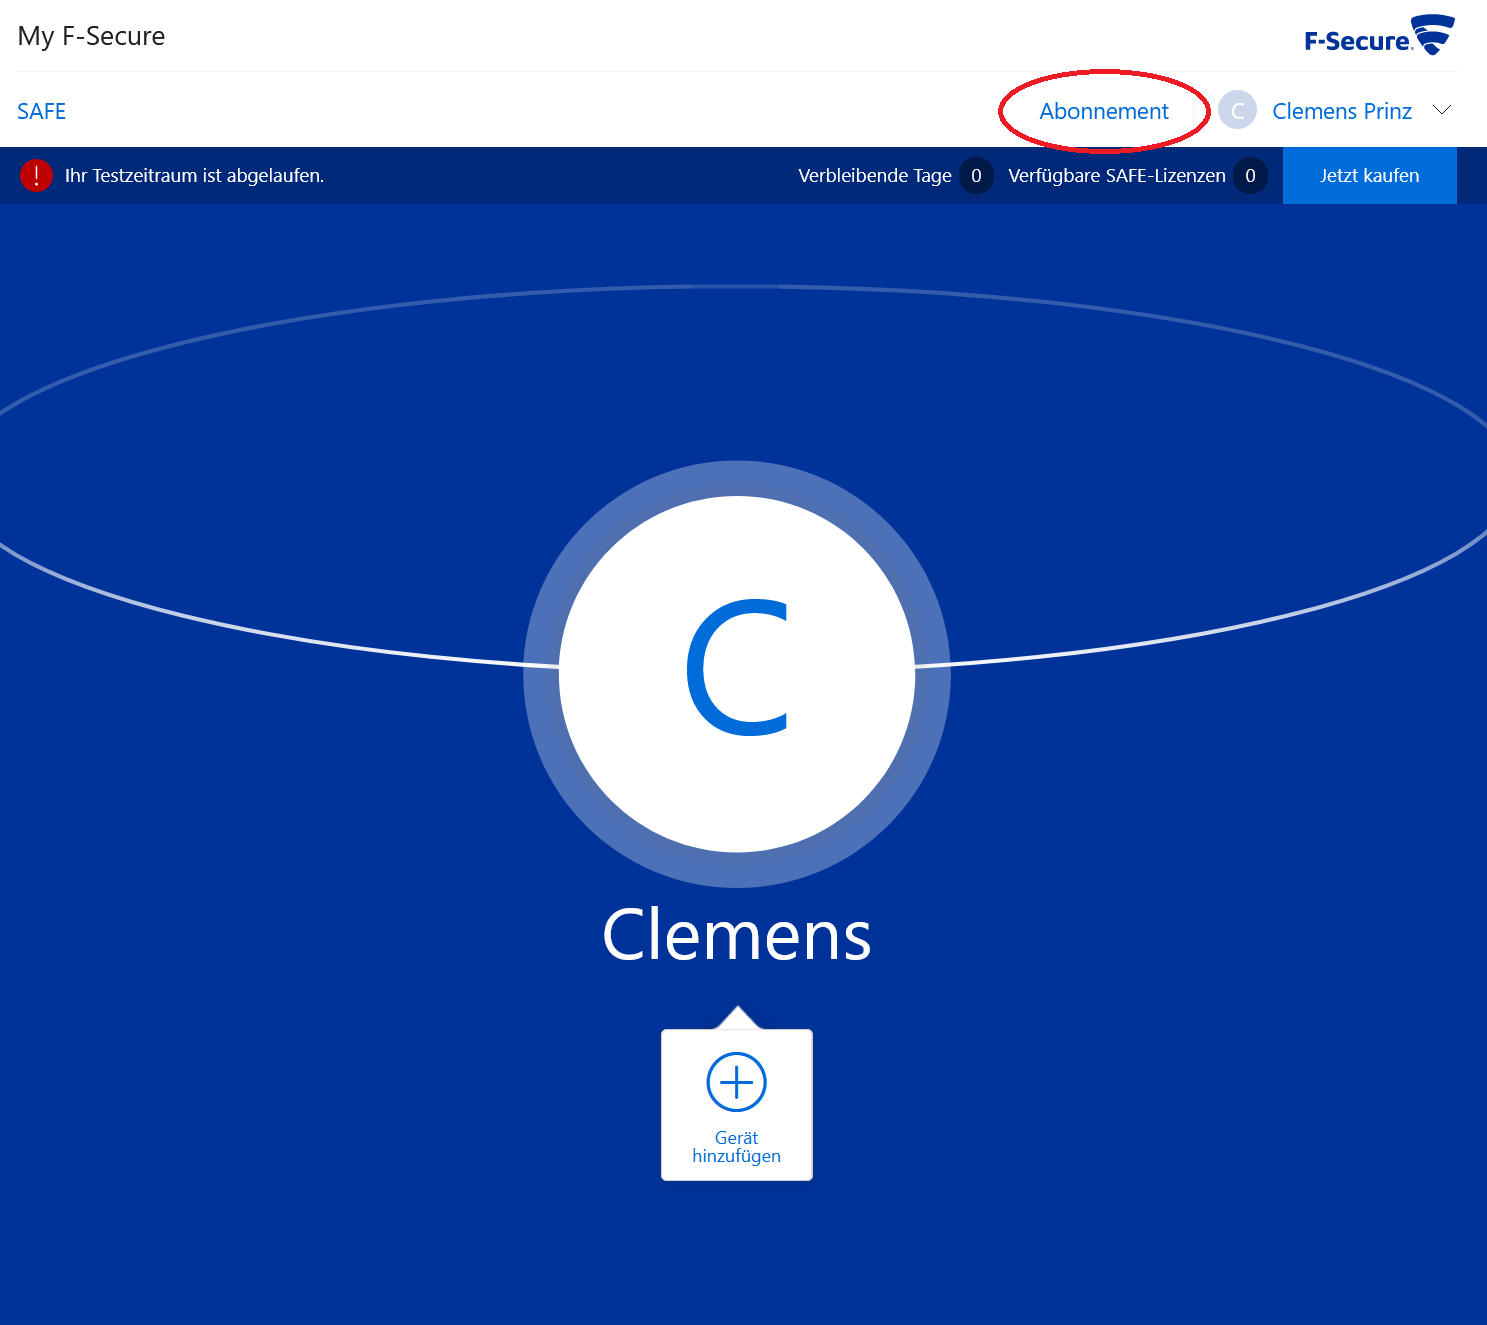Image resolution: width=1487 pixels, height=1325 pixels.
Task: Click the F-Secure shield logo
Action: pos(1434,34)
